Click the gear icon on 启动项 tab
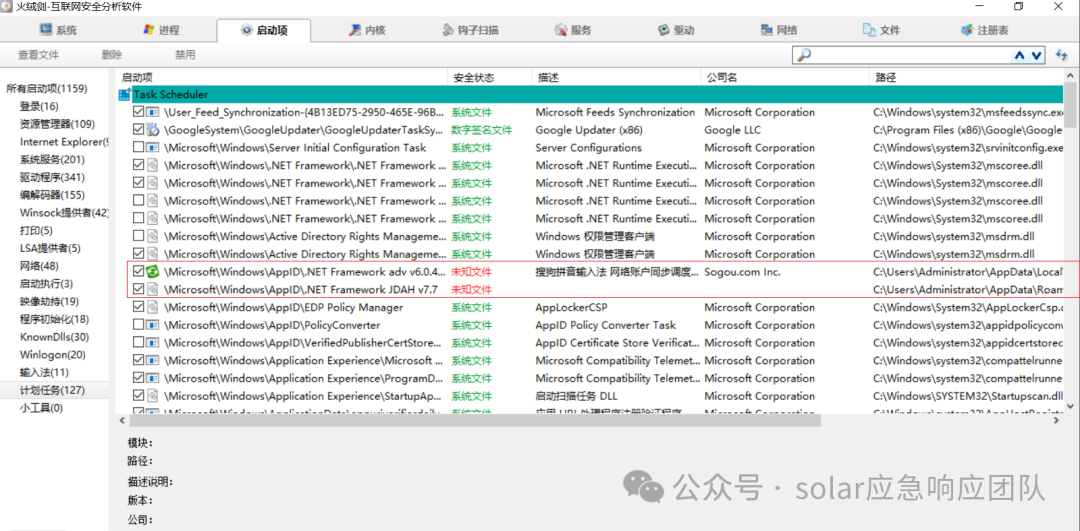This screenshot has height=531, width=1080. pyautogui.click(x=246, y=30)
